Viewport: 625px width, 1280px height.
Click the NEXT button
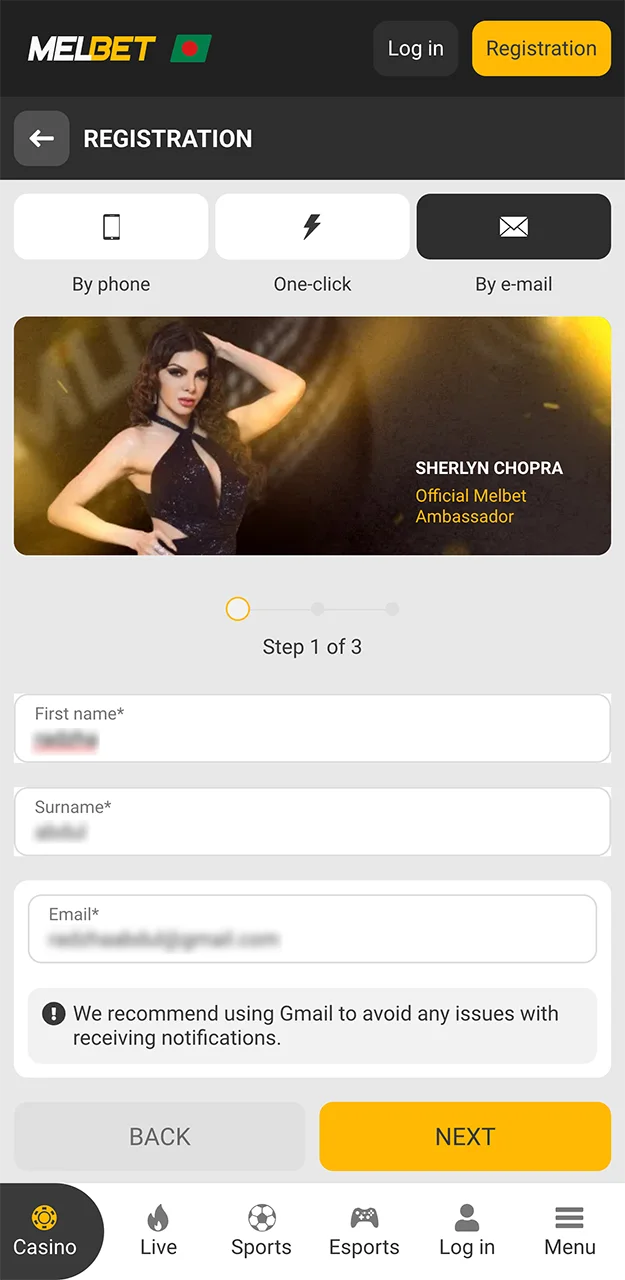tap(465, 1136)
